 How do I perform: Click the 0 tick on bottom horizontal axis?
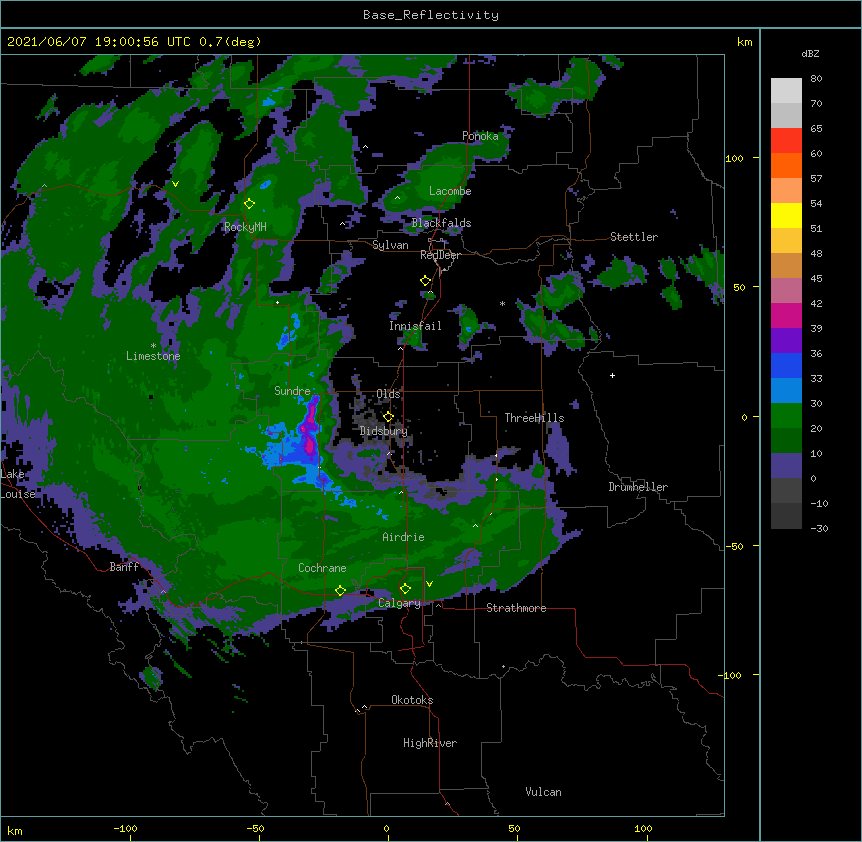[x=386, y=828]
